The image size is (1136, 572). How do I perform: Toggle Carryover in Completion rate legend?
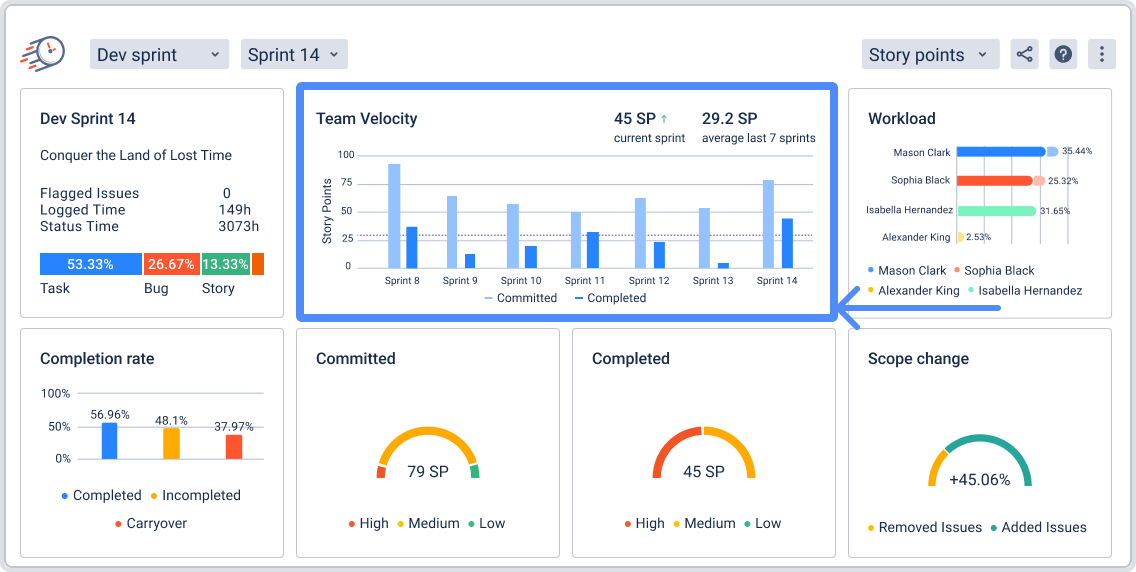pos(150,523)
